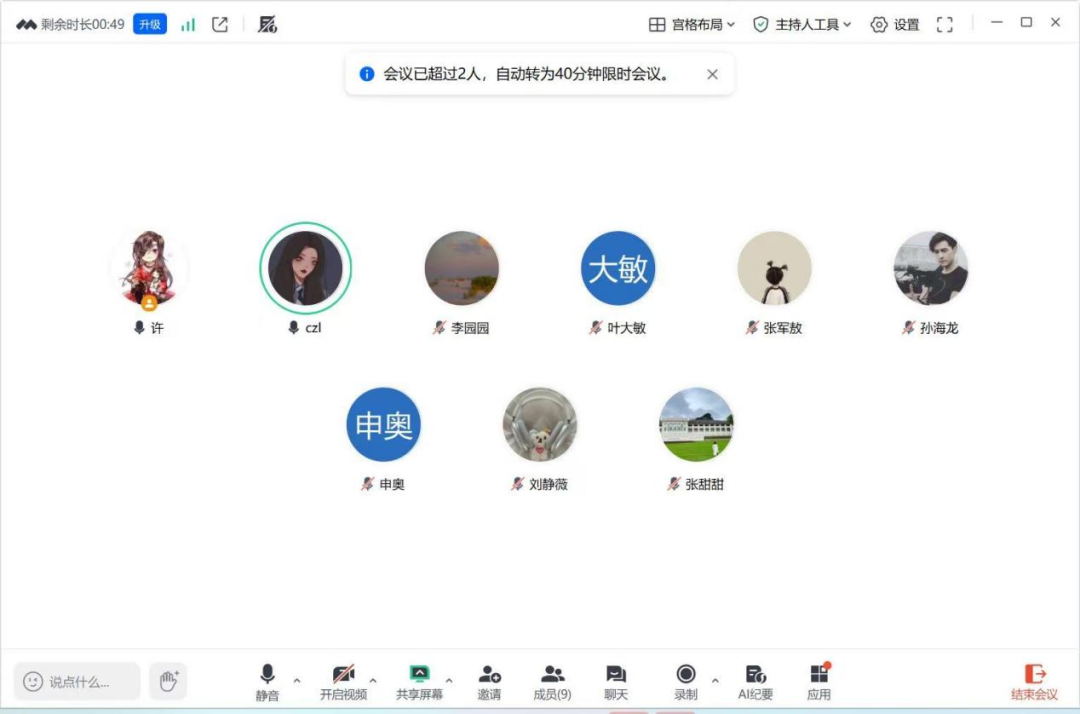Screen dimensions: 1080x714
Task: Open Settings (设置) in the top bar
Action: 895,25
